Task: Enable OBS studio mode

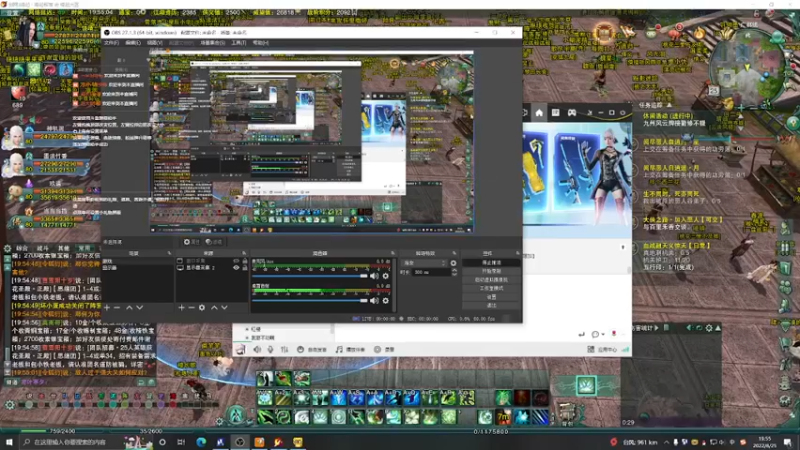Action: [x=491, y=288]
